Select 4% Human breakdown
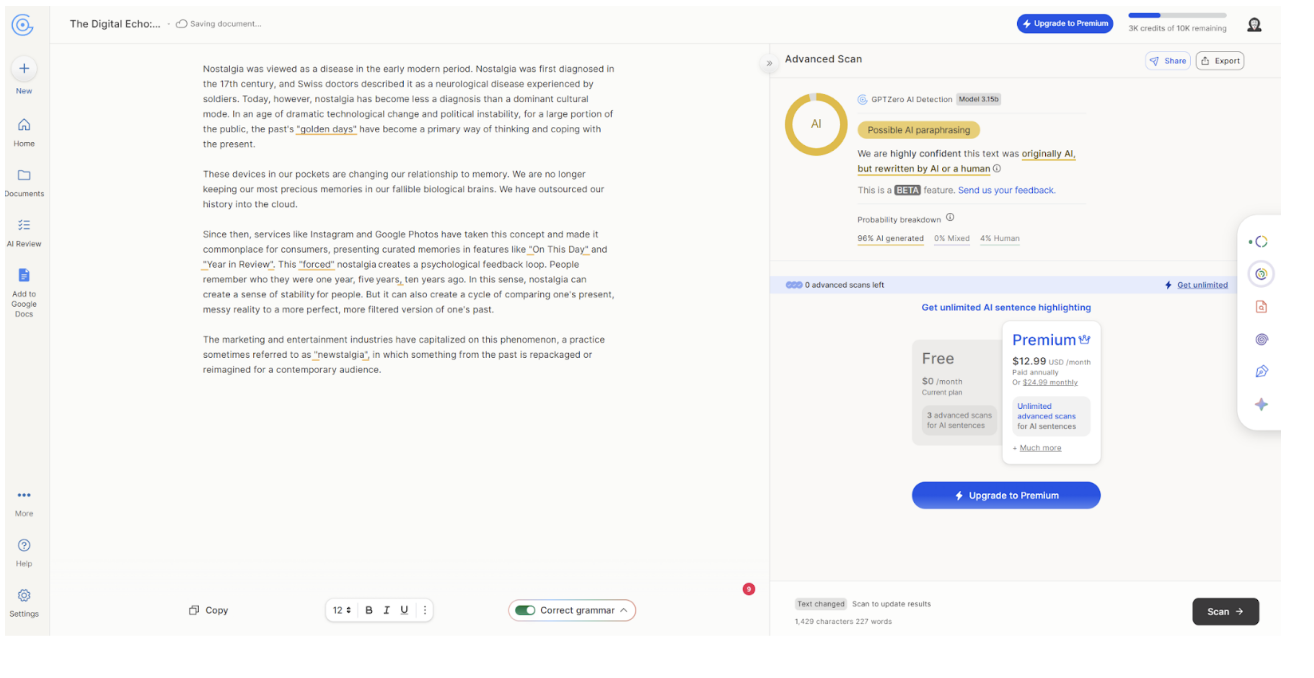The width and height of the screenshot is (1314, 678). coord(1000,239)
